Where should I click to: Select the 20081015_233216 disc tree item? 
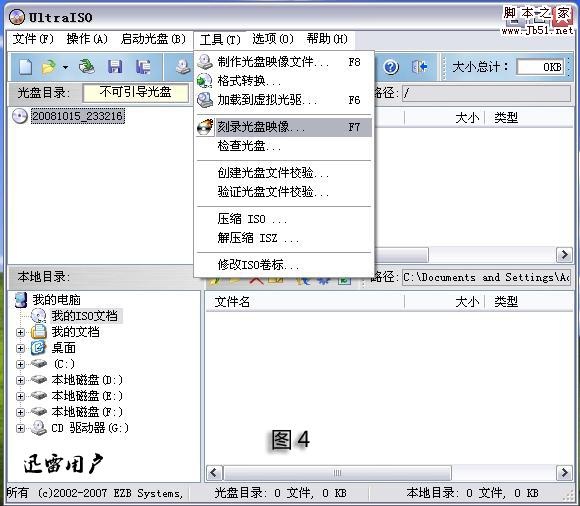pos(77,116)
